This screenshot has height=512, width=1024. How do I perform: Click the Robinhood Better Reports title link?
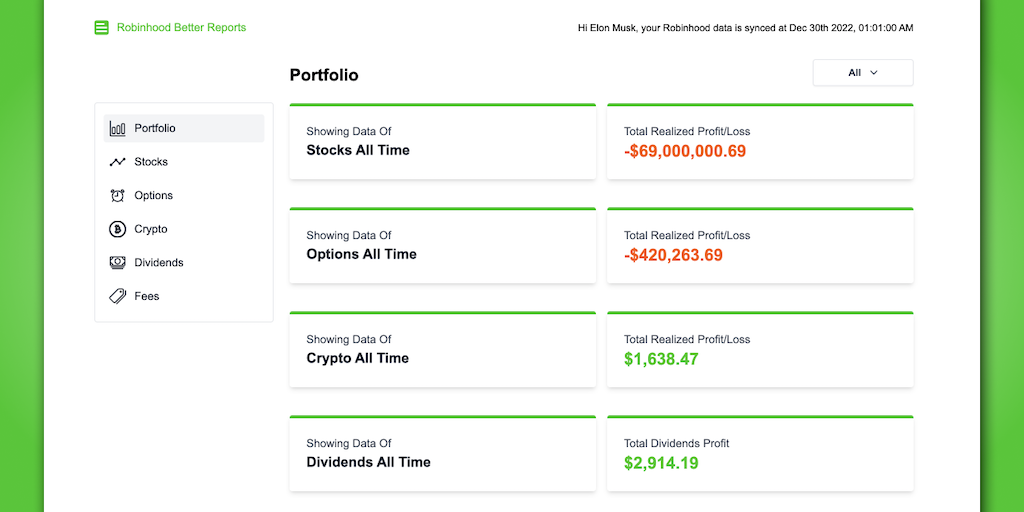[181, 28]
